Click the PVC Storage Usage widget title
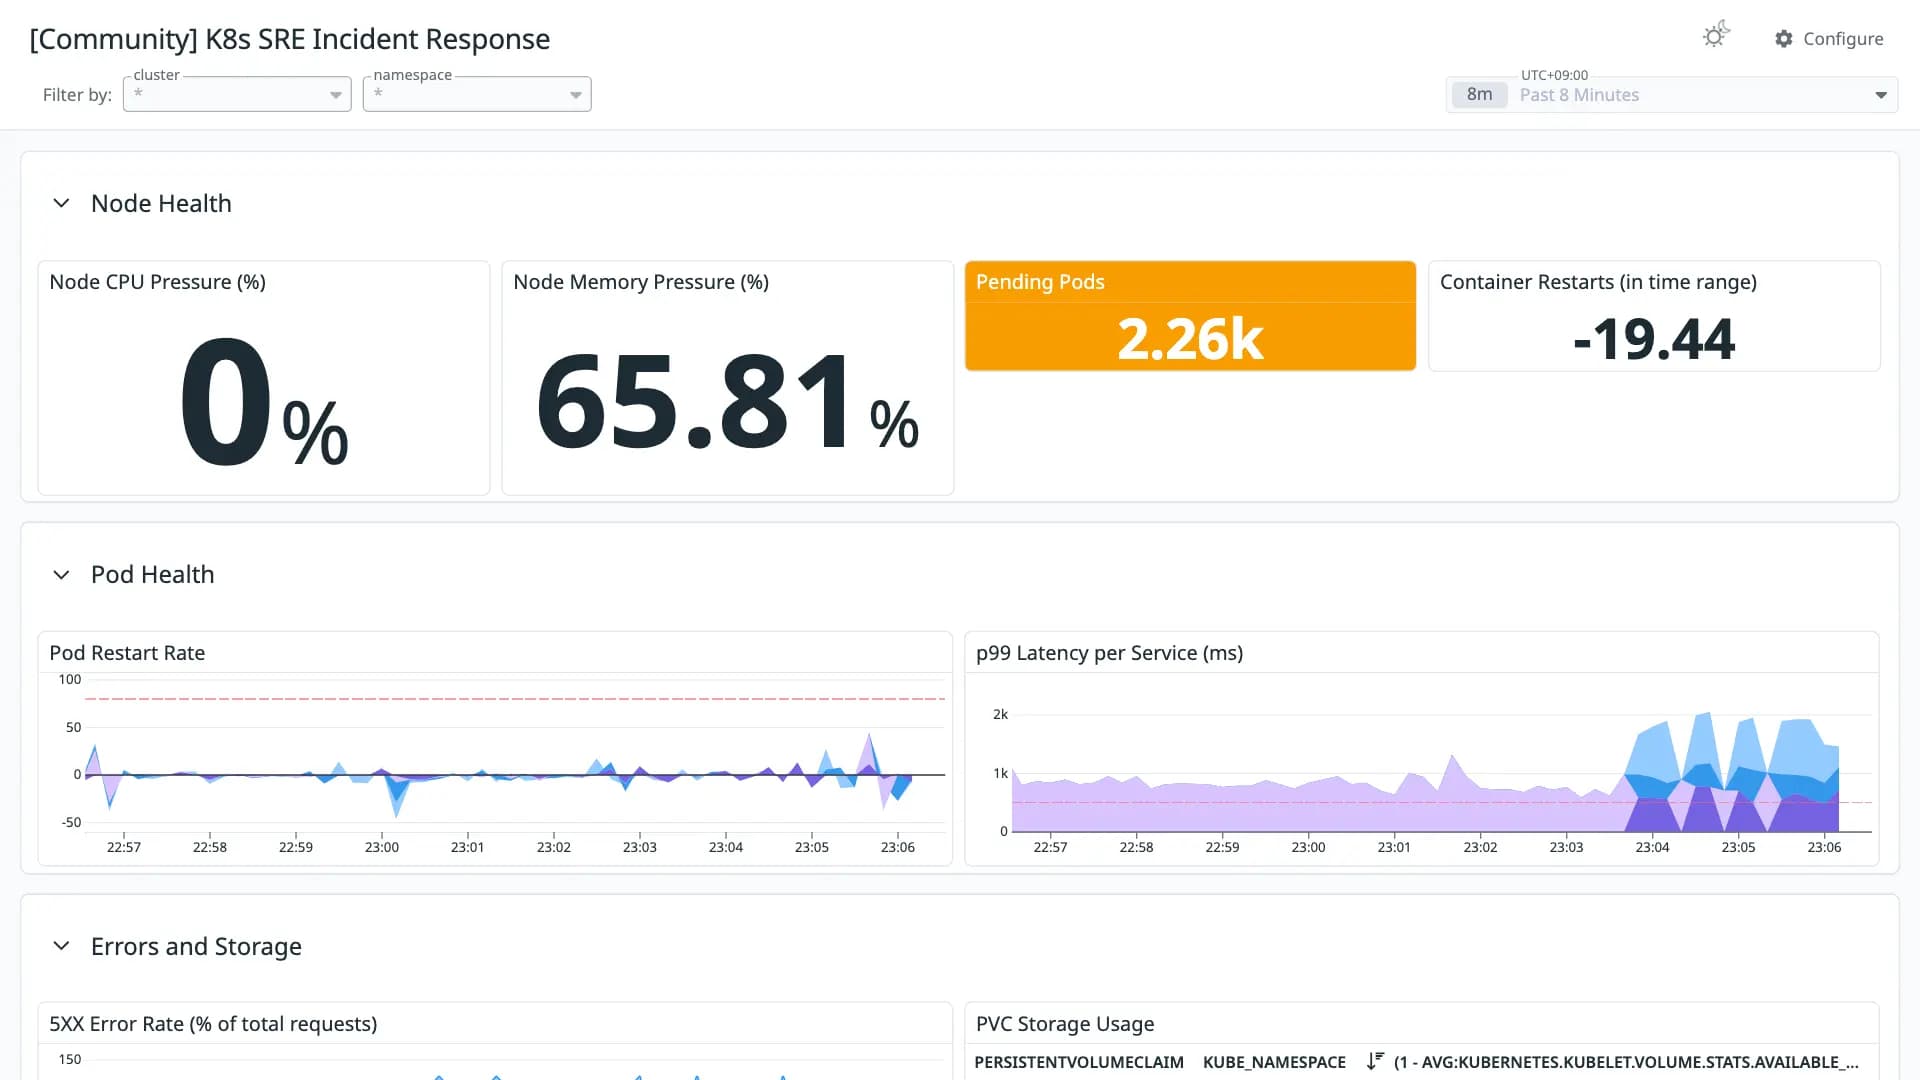The height and width of the screenshot is (1080, 1920). click(1064, 1024)
